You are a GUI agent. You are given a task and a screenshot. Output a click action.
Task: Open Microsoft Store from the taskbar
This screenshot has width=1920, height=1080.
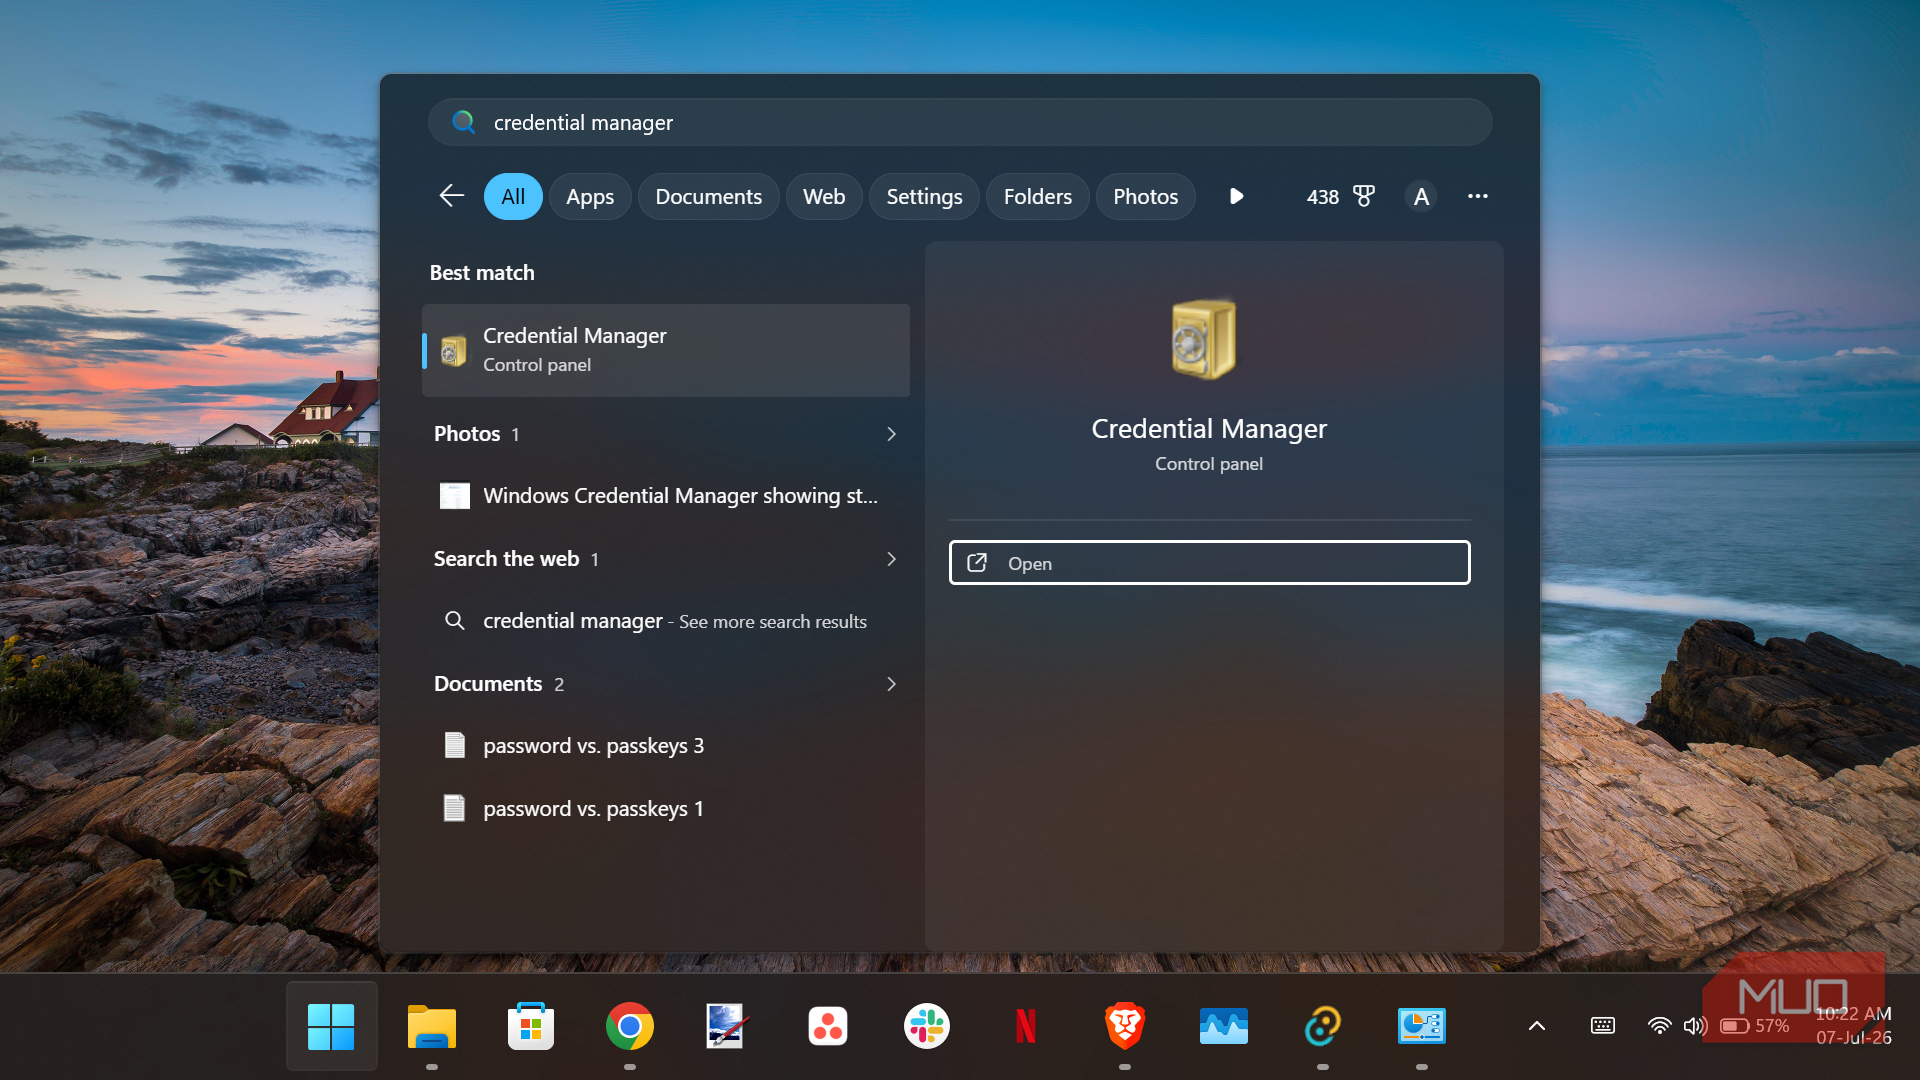(531, 1026)
